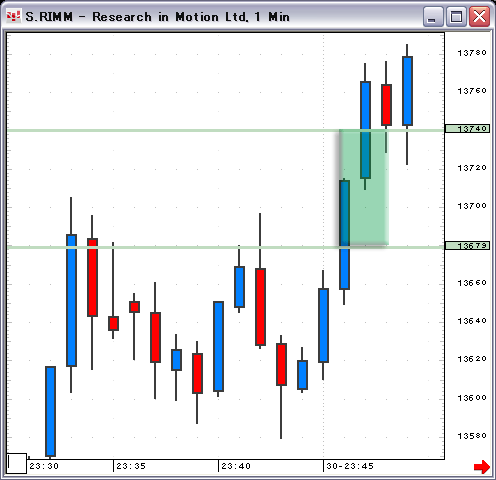The height and width of the screenshot is (480, 496).
Task: Click the 13620 price axis label
Action: coord(472,359)
